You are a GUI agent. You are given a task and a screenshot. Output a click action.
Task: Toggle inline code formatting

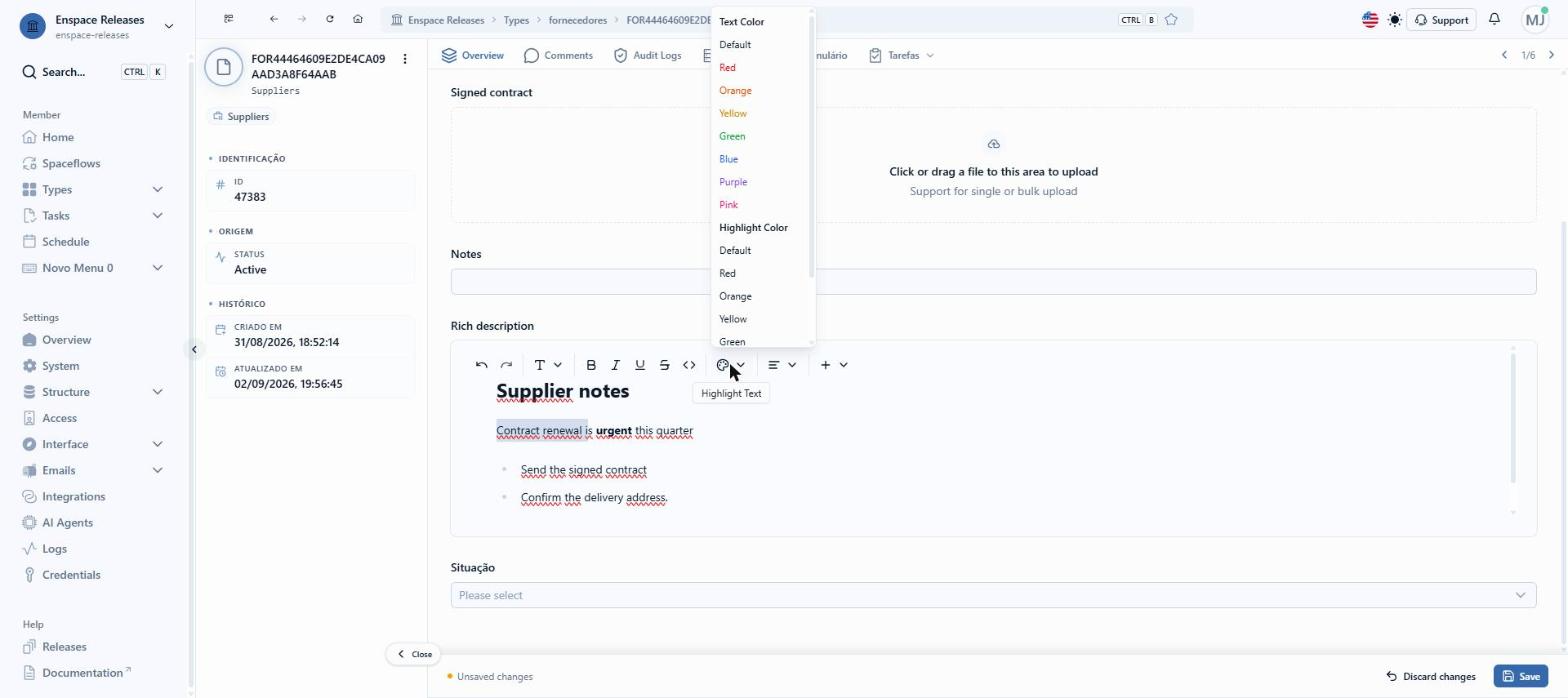(689, 365)
